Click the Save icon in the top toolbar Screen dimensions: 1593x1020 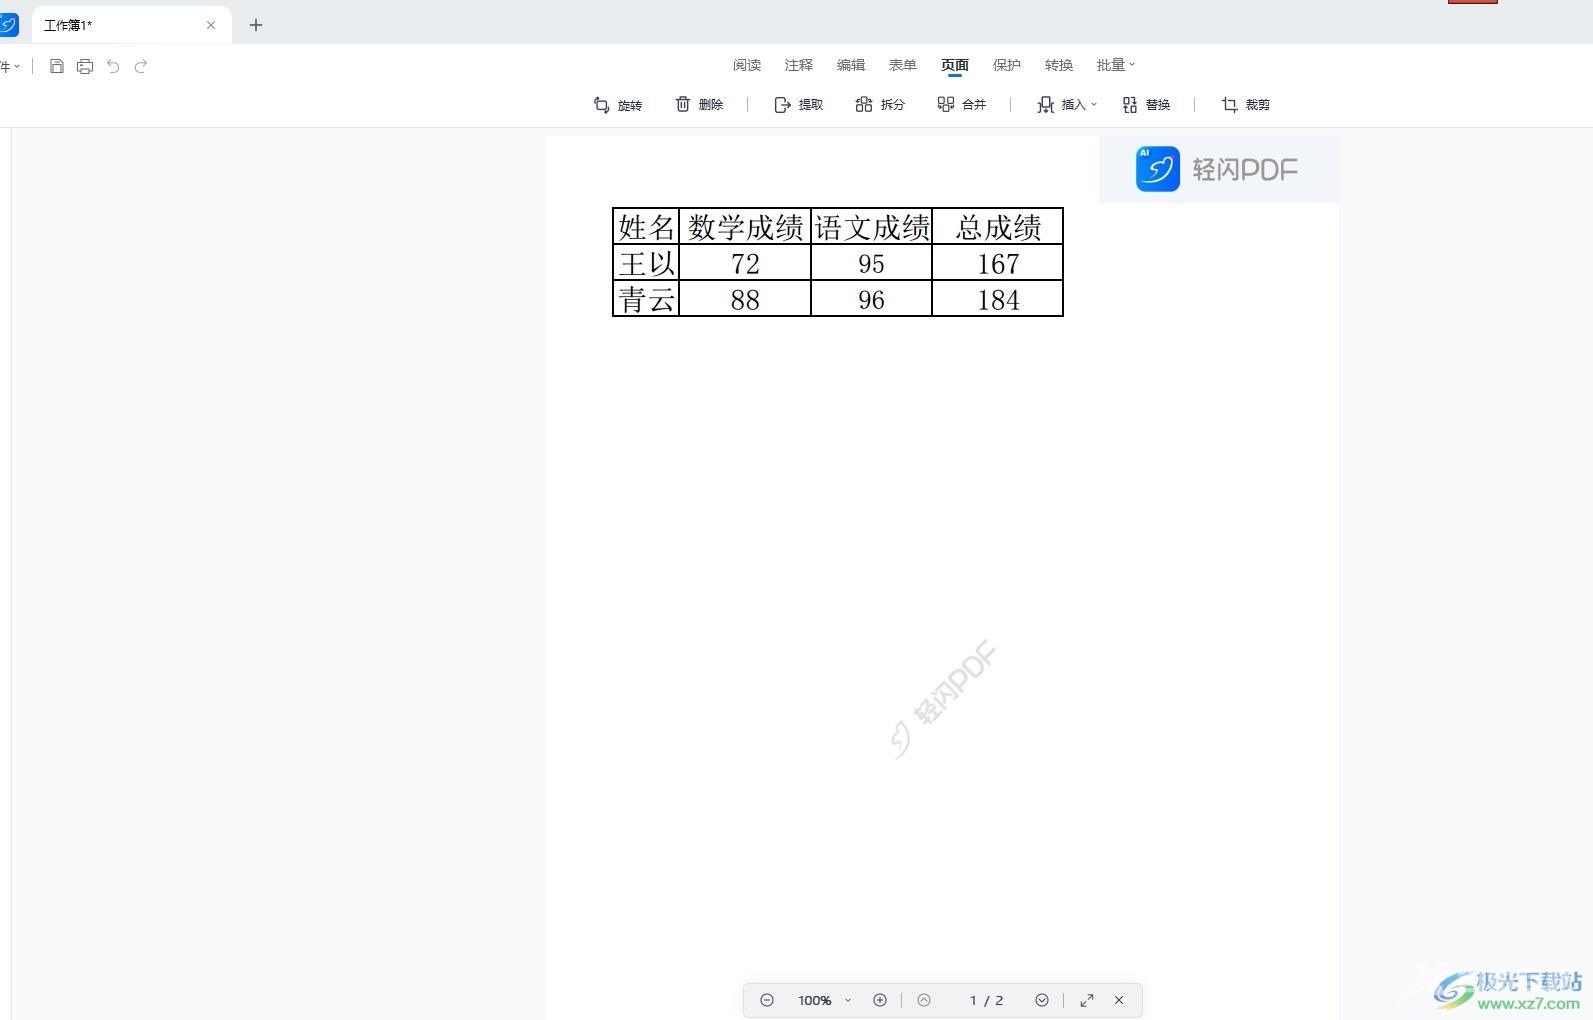pyautogui.click(x=57, y=66)
